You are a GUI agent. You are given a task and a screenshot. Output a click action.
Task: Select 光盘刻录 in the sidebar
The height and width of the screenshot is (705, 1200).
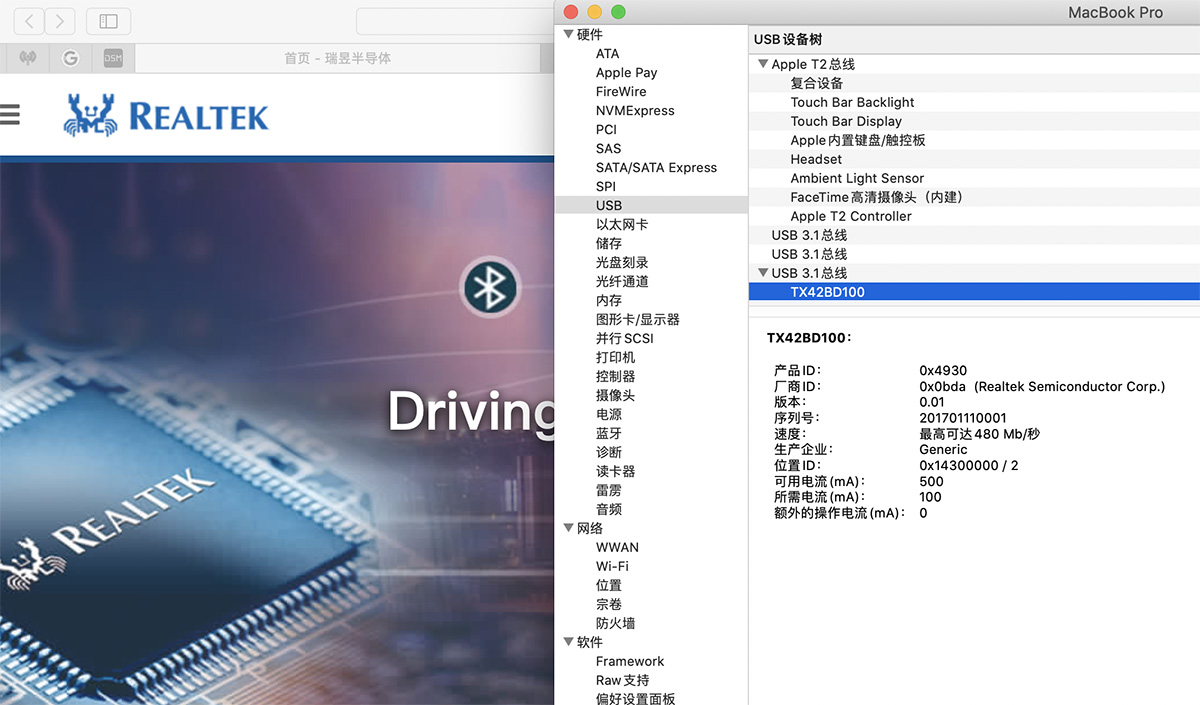(x=621, y=263)
